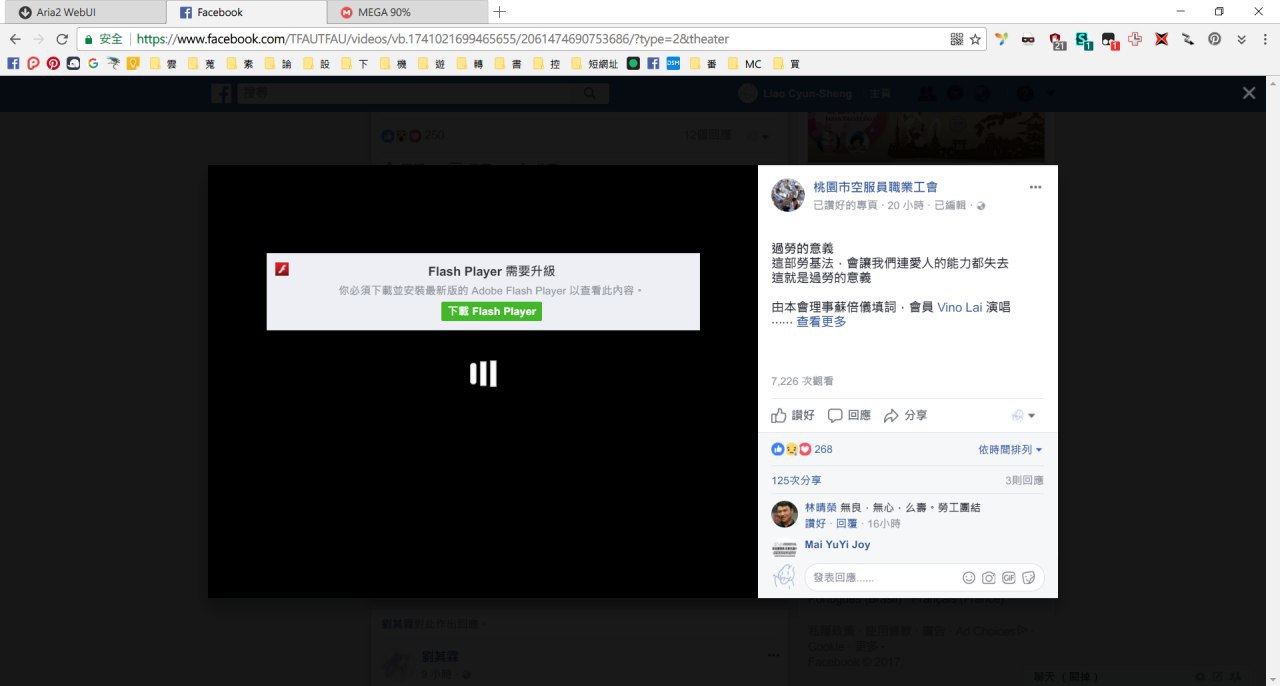
Task: Click the emoji icon in comment box
Action: pyautogui.click(x=968, y=578)
